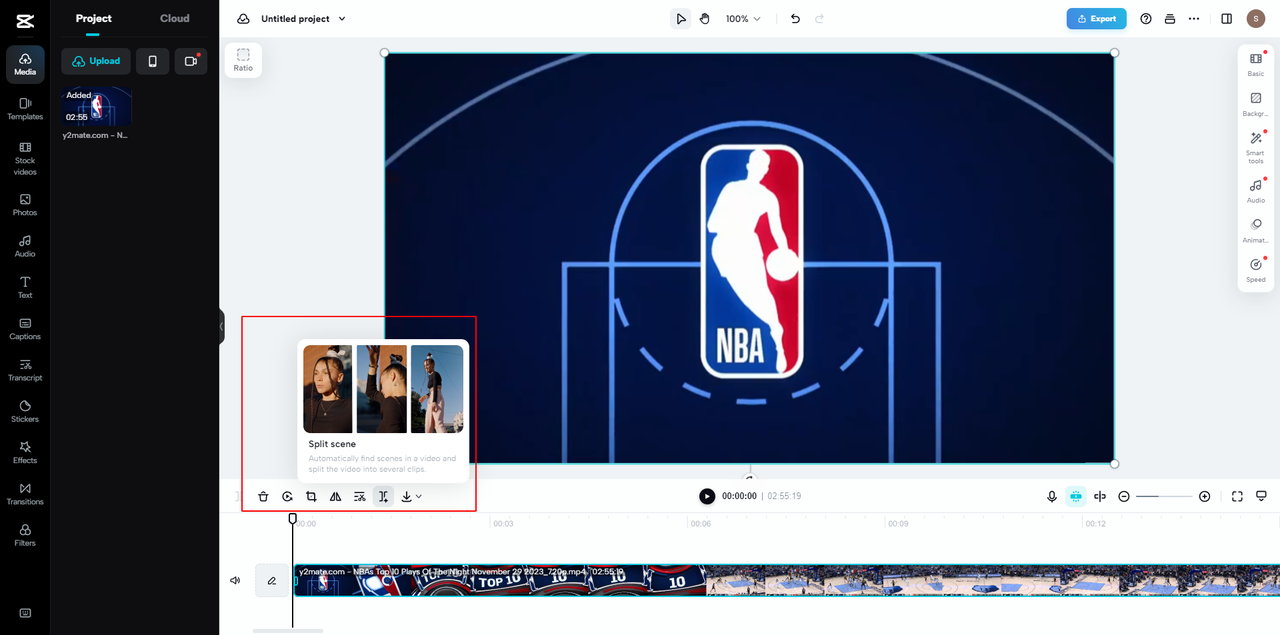Open keyboard shortcuts icon at sidebar bottom
Screen dimensions: 1280x635
(25, 613)
